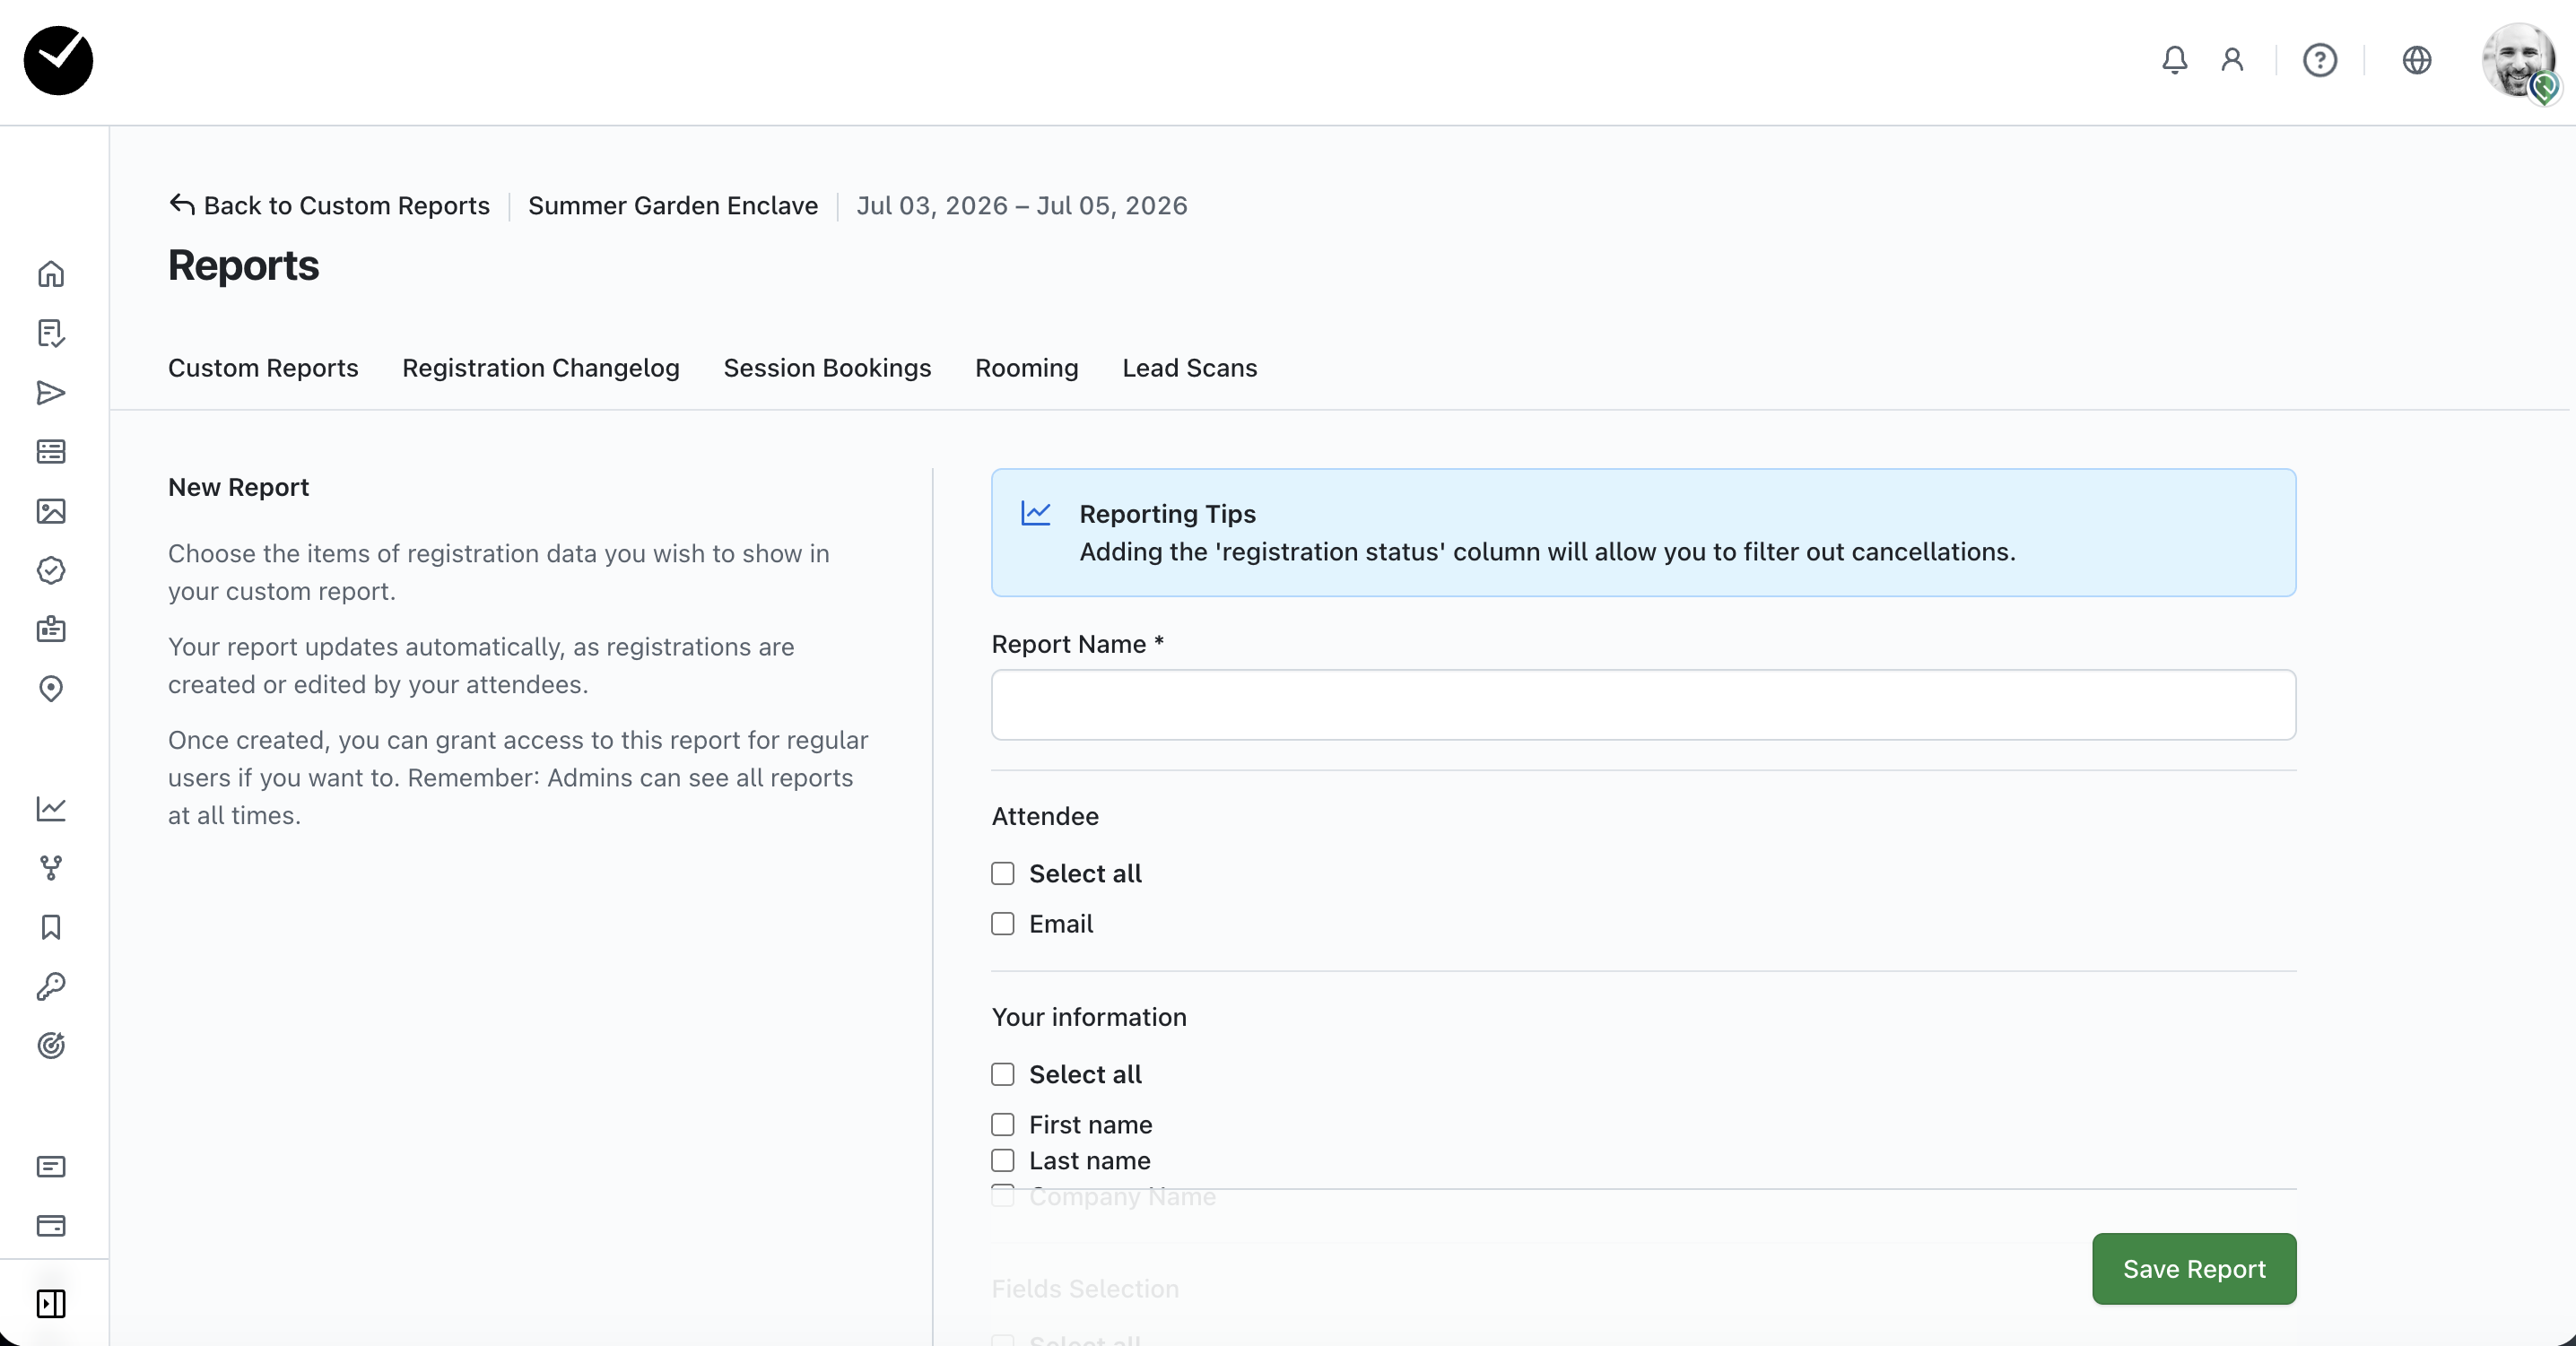The width and height of the screenshot is (2576, 1346).
Task: Open the help question mark icon
Action: tap(2319, 60)
